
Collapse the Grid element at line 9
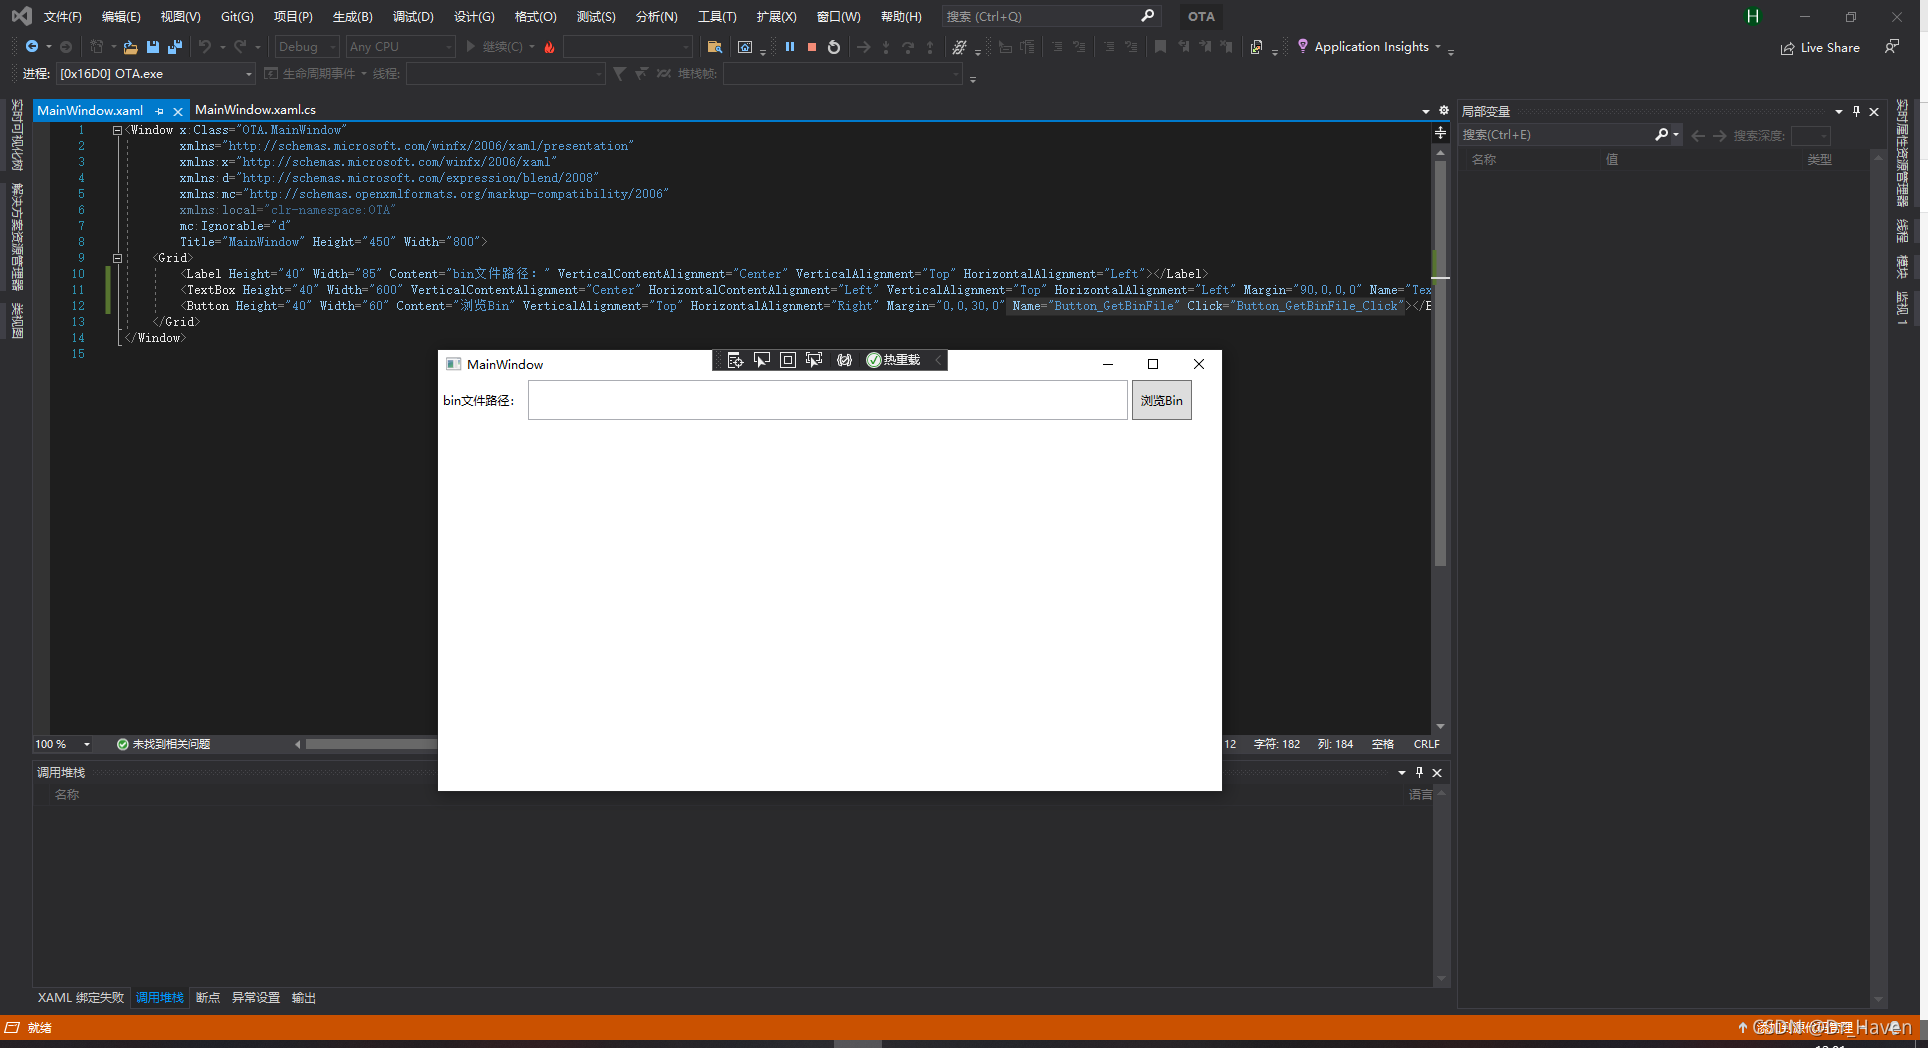(x=117, y=258)
